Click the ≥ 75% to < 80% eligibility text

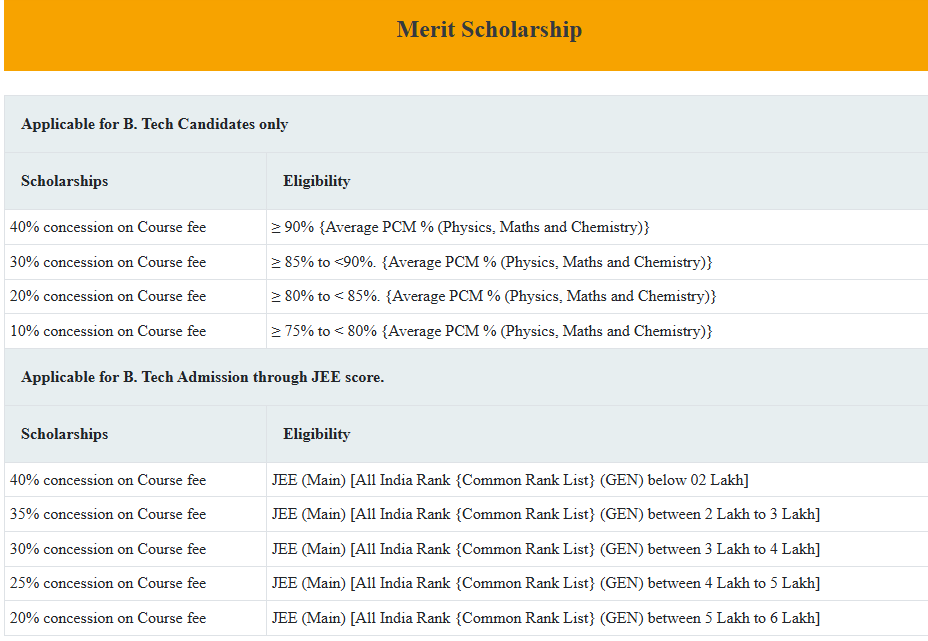(491, 331)
